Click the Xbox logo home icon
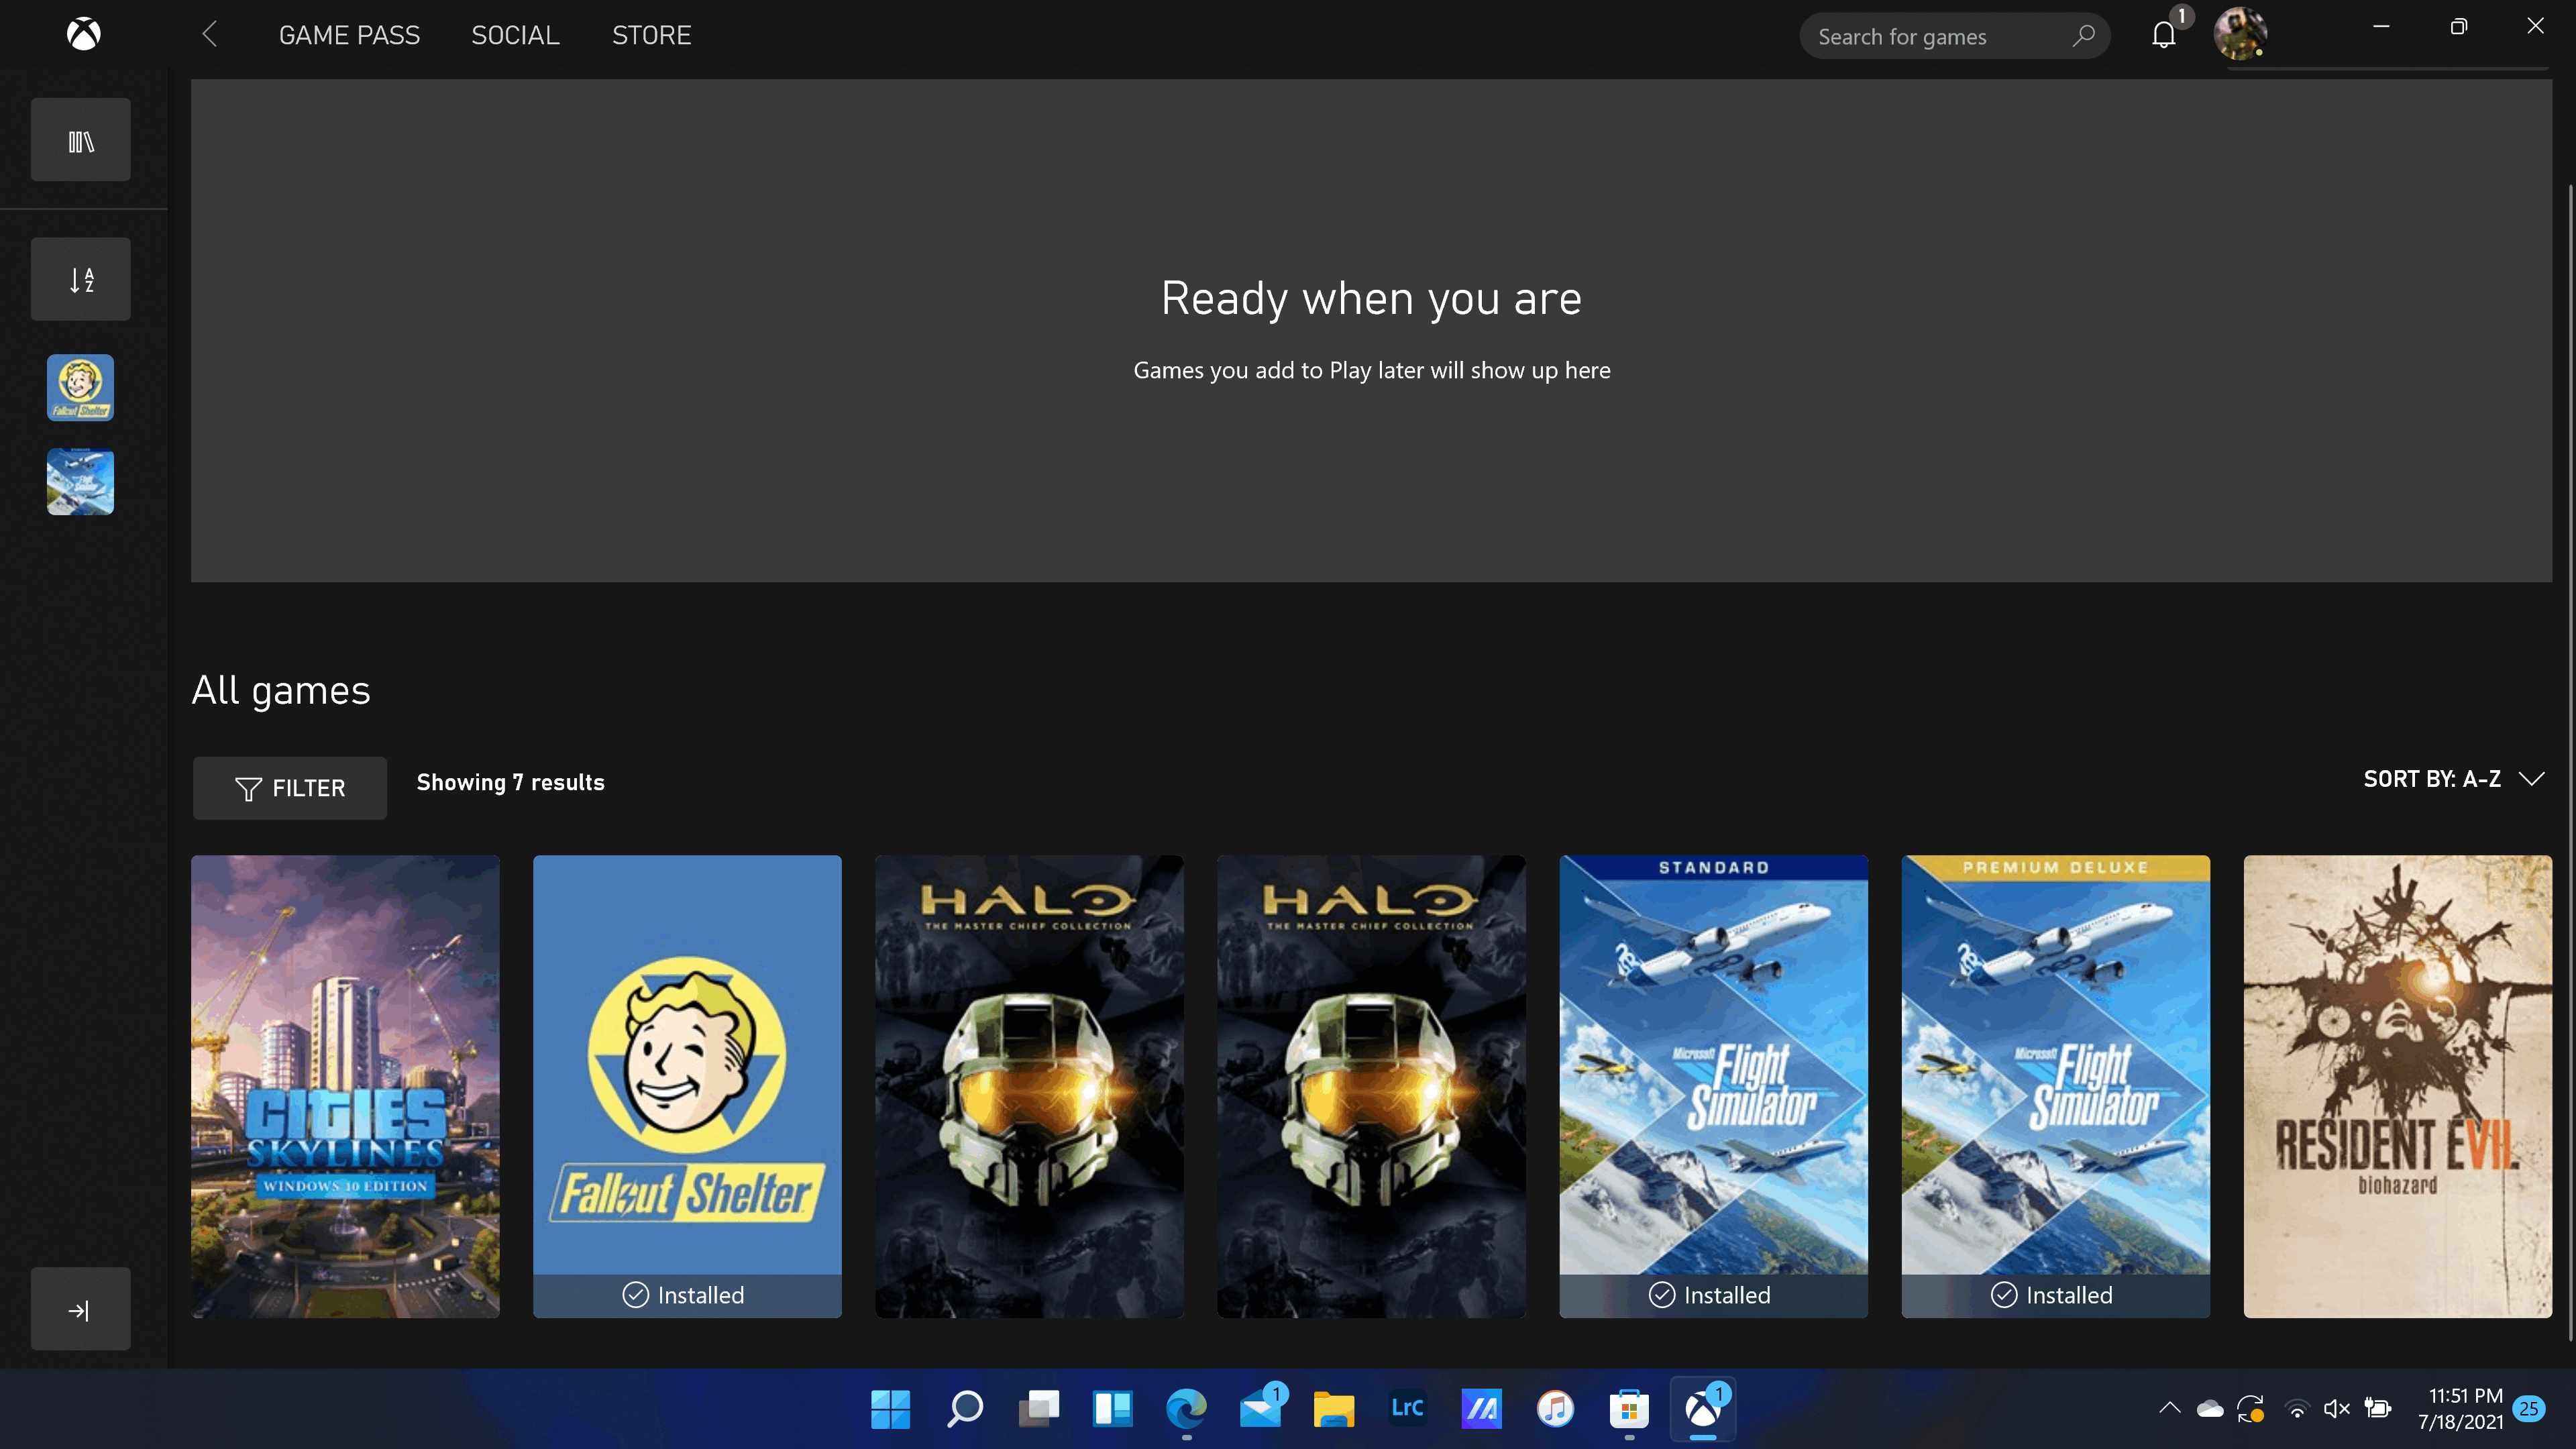This screenshot has height=1449, width=2576. (84, 35)
